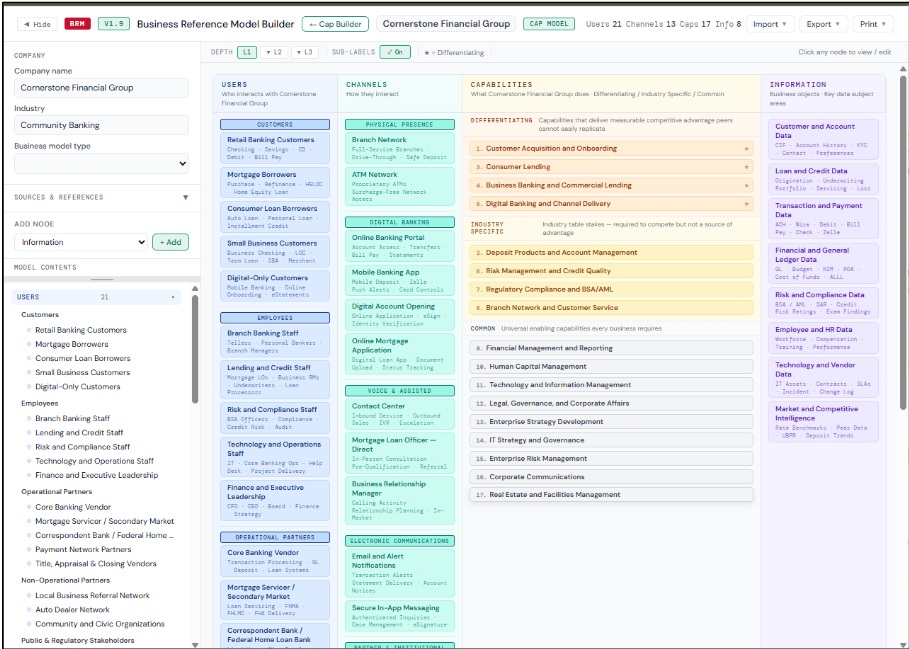Select depth level L1

(247, 52)
